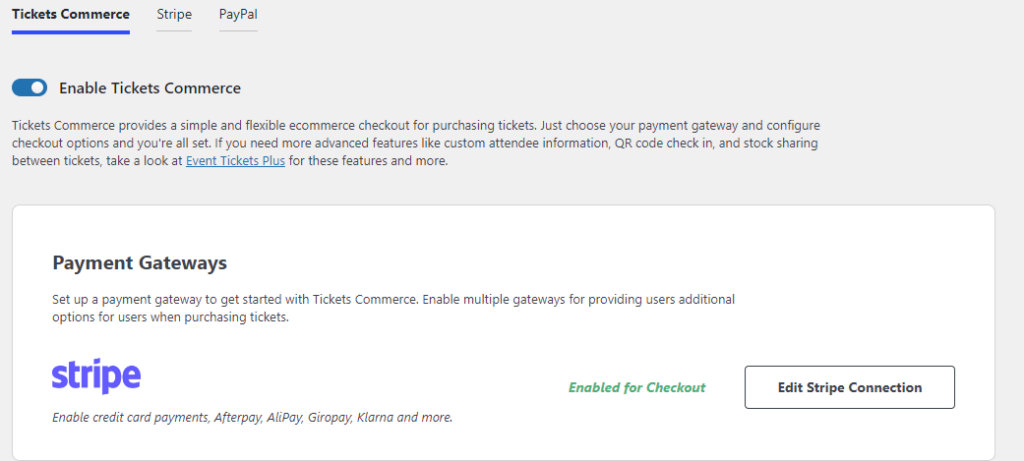
Task: Click the Edit Stripe Connection button
Action: (849, 387)
